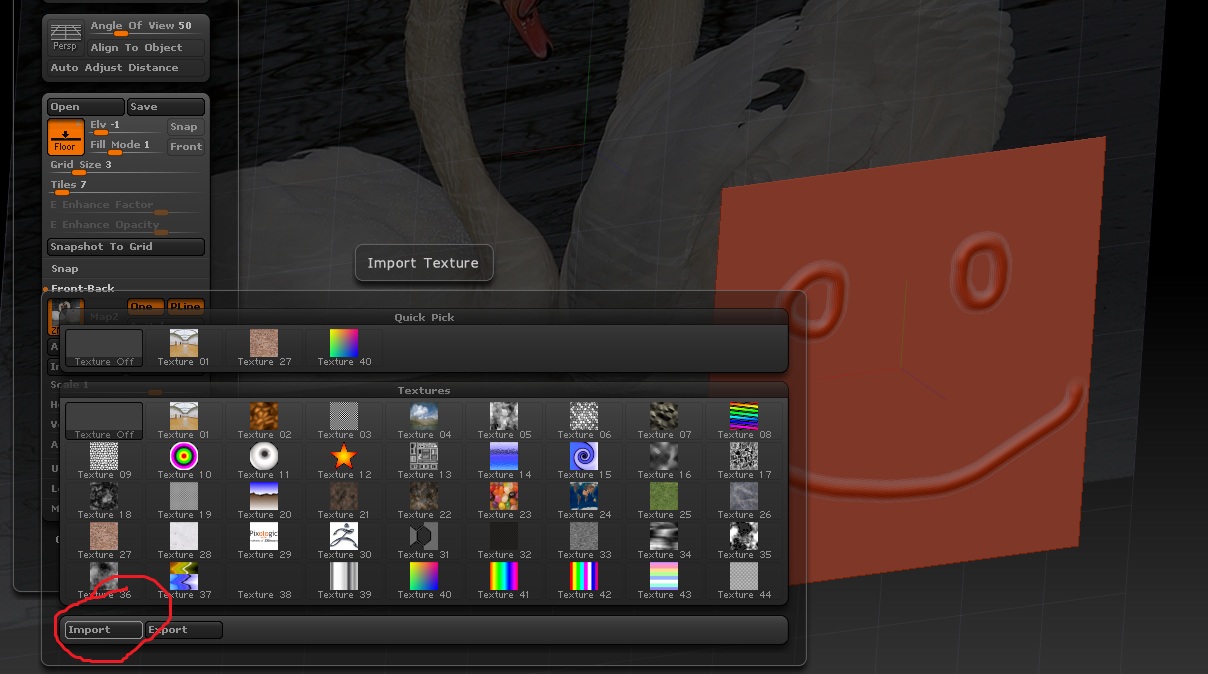
Task: Adjust the Elv elevation slider
Action: 125,126
